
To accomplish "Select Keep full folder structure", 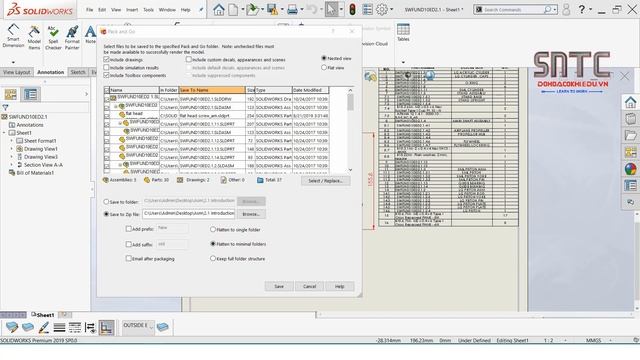I will tap(213, 258).
